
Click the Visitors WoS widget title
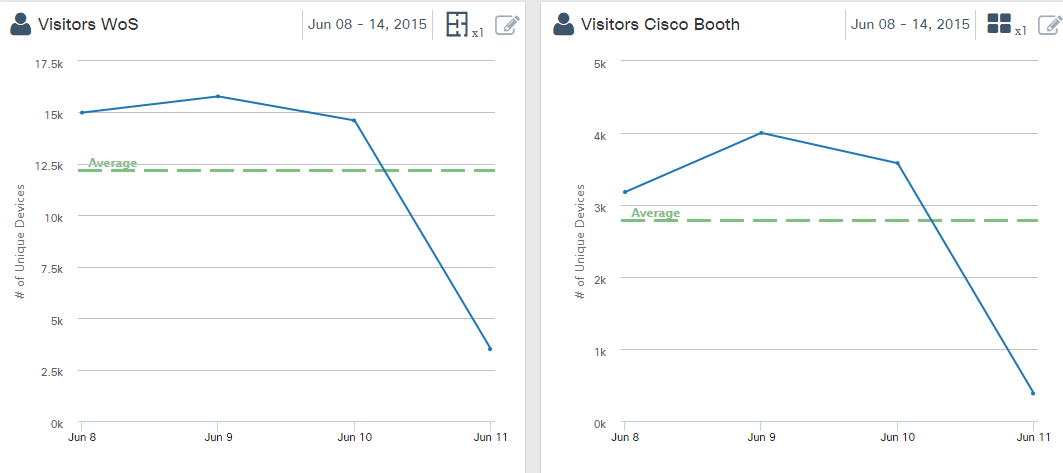click(88, 24)
